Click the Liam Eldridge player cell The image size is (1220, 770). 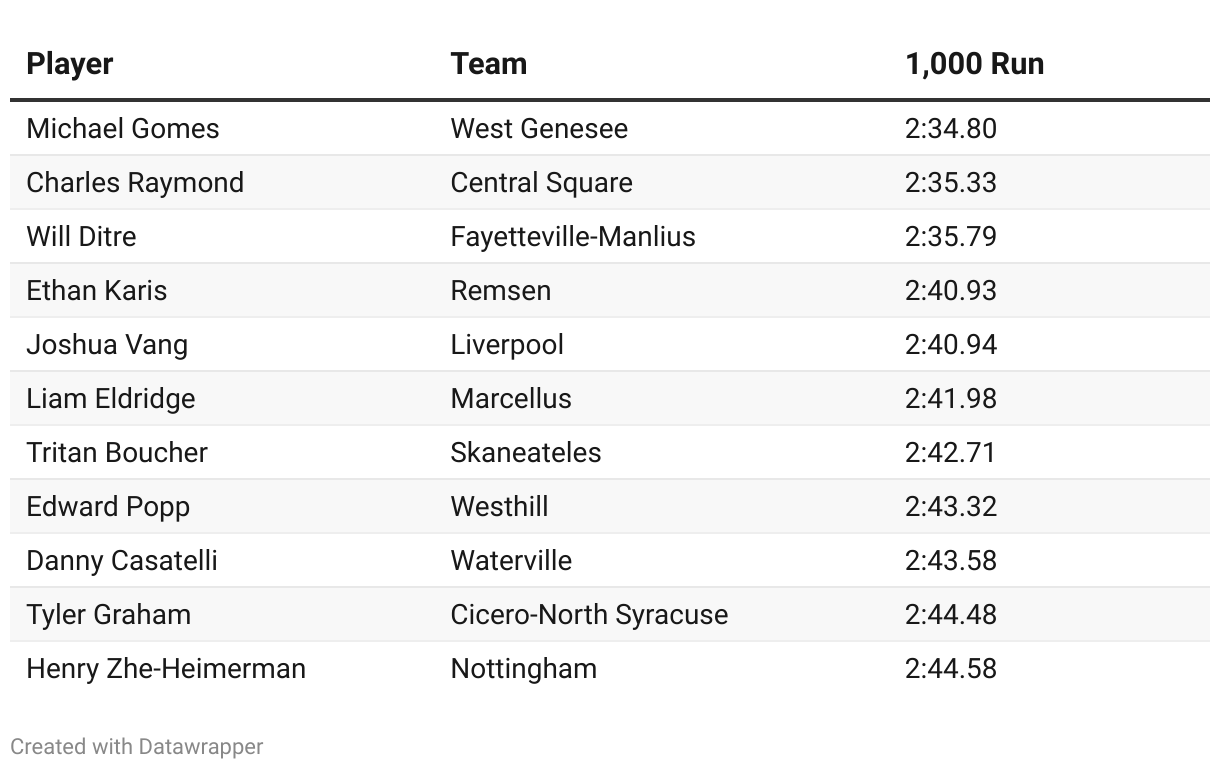click(111, 399)
